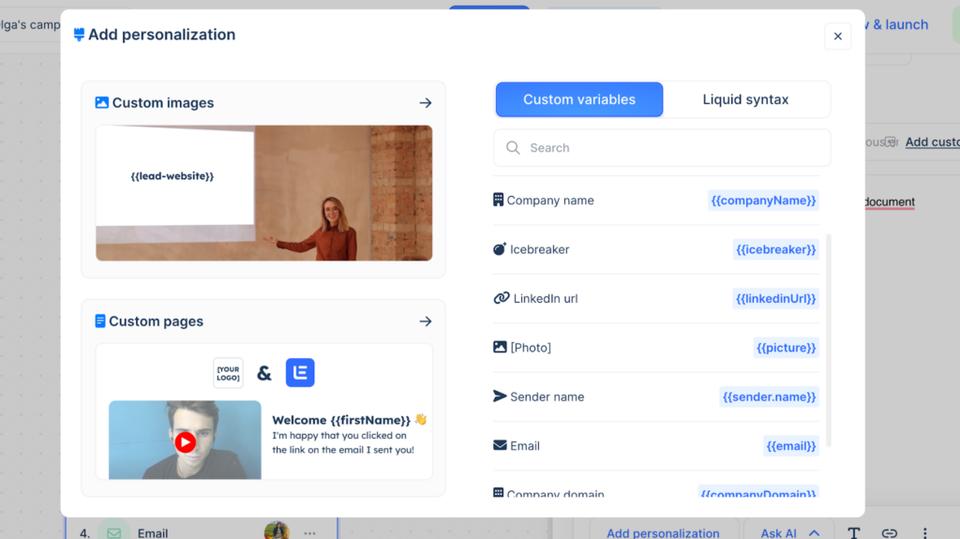Select the lead-website custom image preview
Screen dimensions: 960x539
click(x=264, y=193)
